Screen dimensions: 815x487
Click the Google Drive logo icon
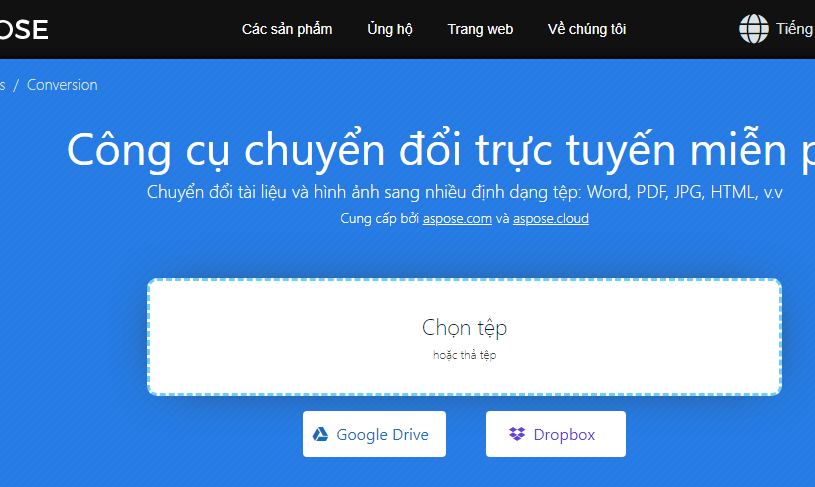coord(320,434)
